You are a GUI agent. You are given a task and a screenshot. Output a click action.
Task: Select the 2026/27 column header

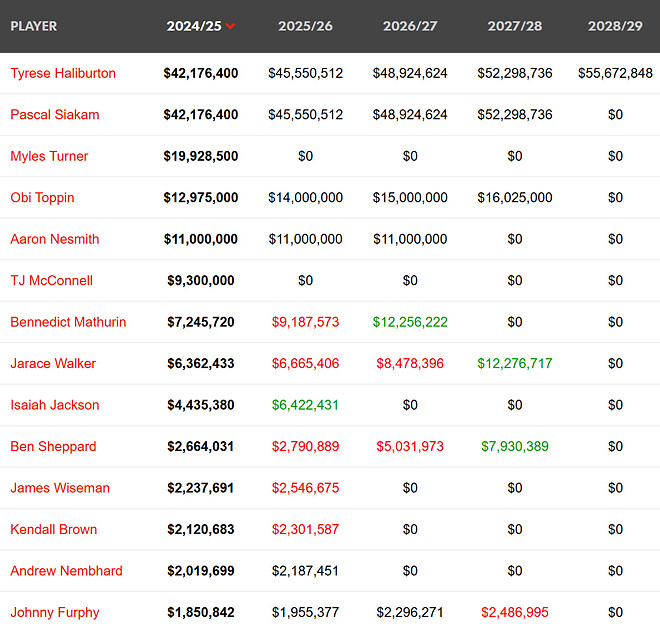[410, 26]
